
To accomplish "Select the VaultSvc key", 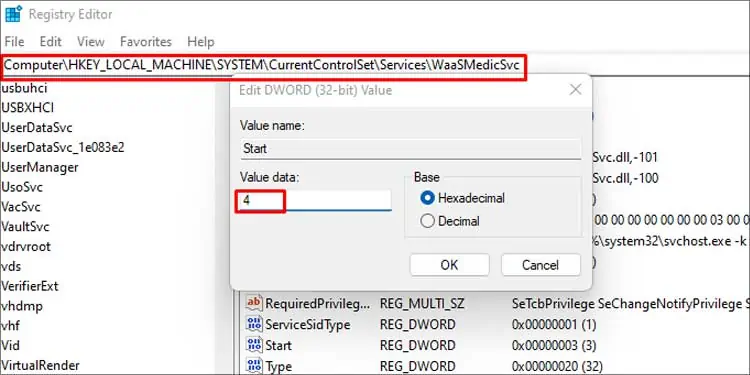I will (x=25, y=227).
